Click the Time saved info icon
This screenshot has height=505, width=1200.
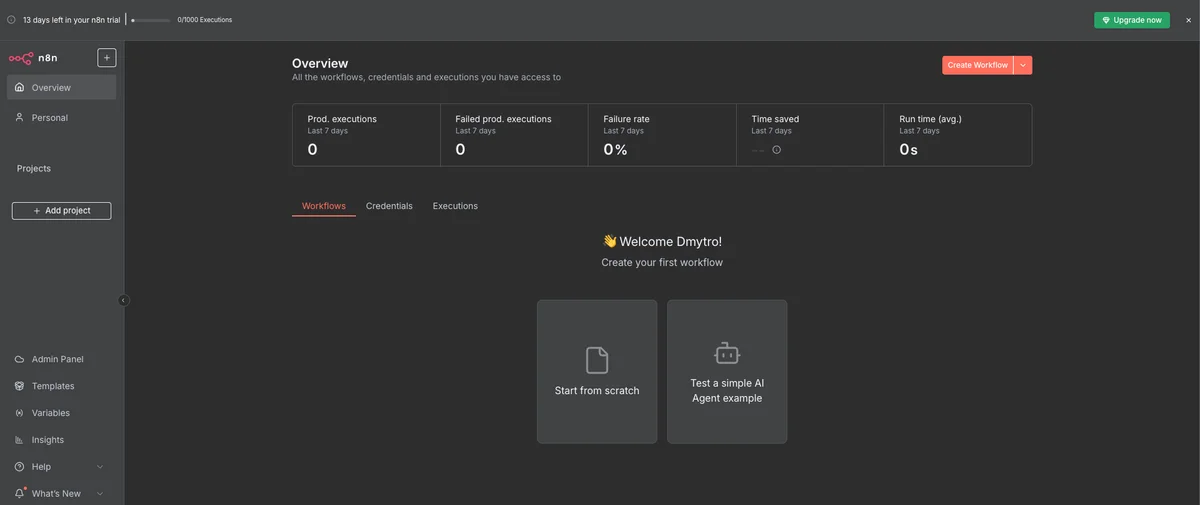[x=777, y=150]
